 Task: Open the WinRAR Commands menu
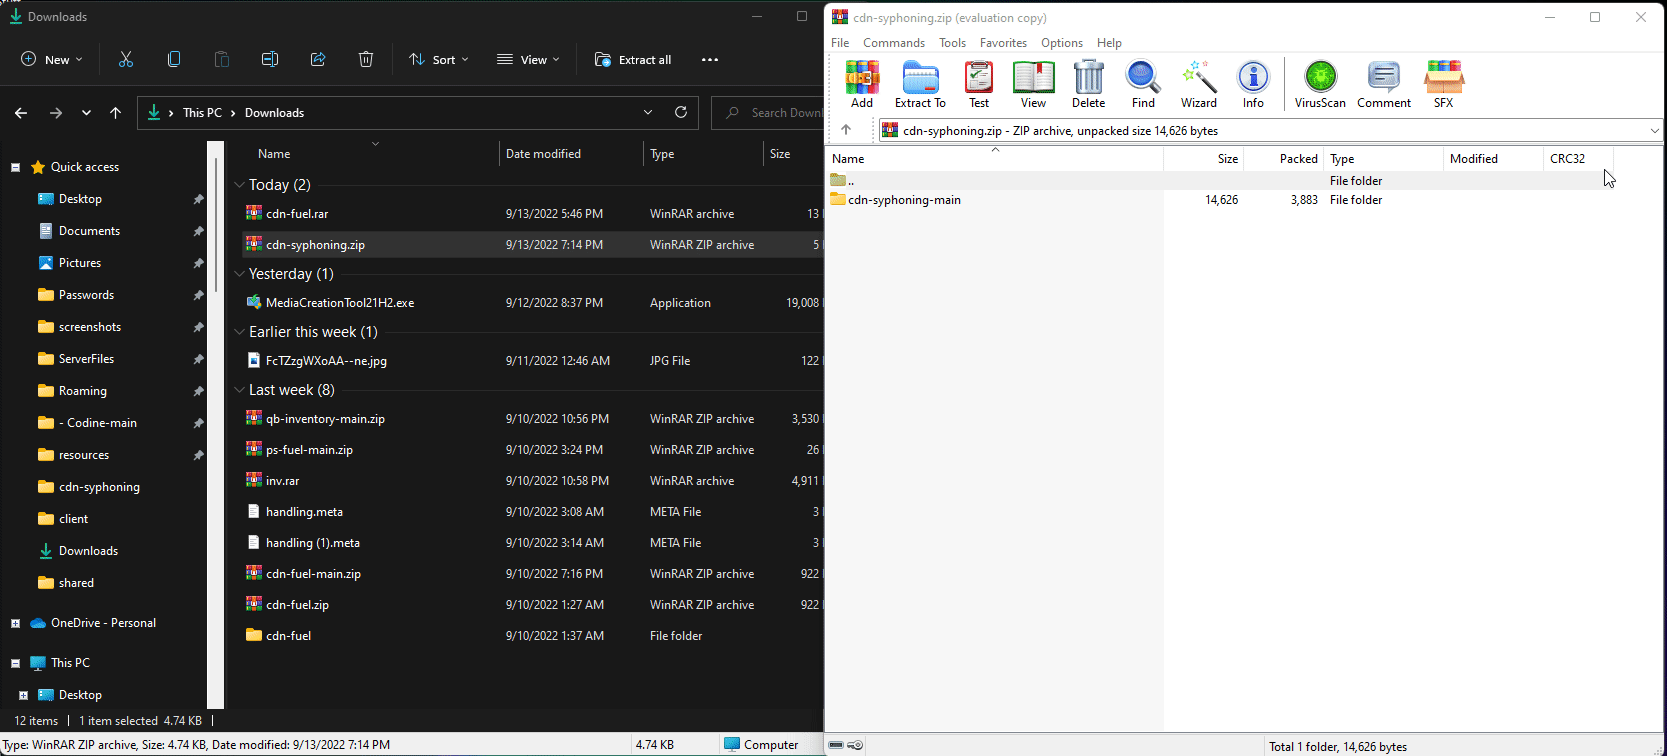tap(894, 43)
